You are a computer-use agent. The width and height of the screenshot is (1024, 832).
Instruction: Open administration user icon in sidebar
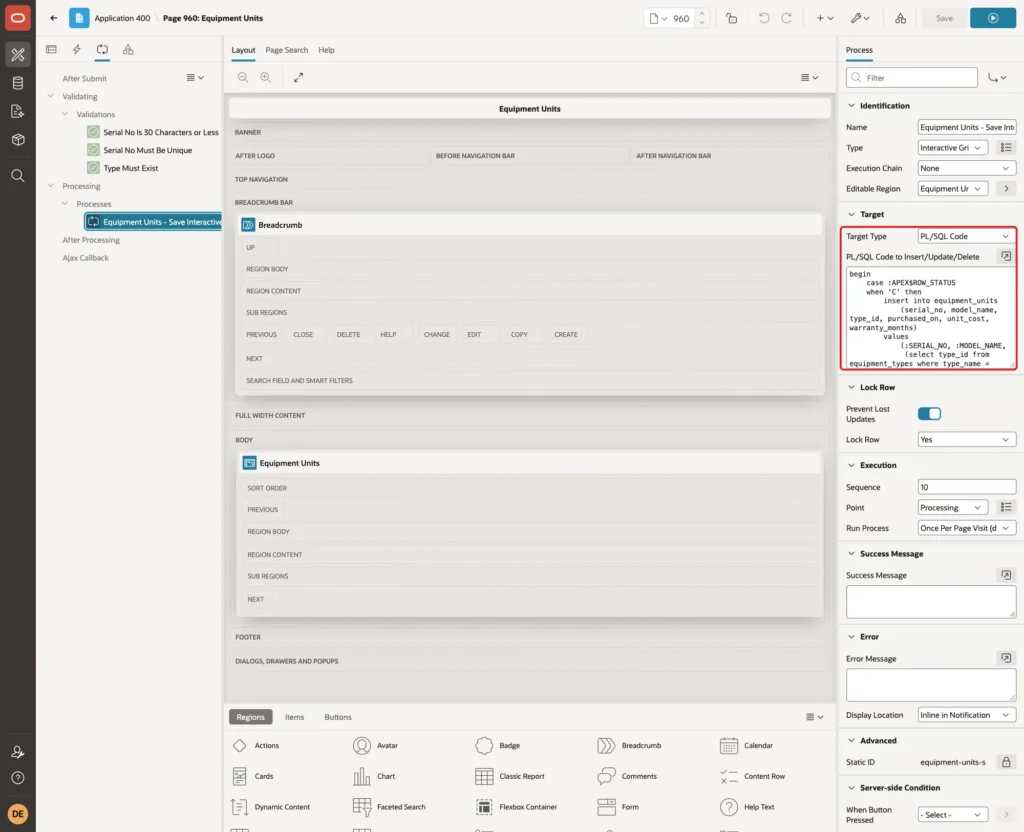[18, 752]
